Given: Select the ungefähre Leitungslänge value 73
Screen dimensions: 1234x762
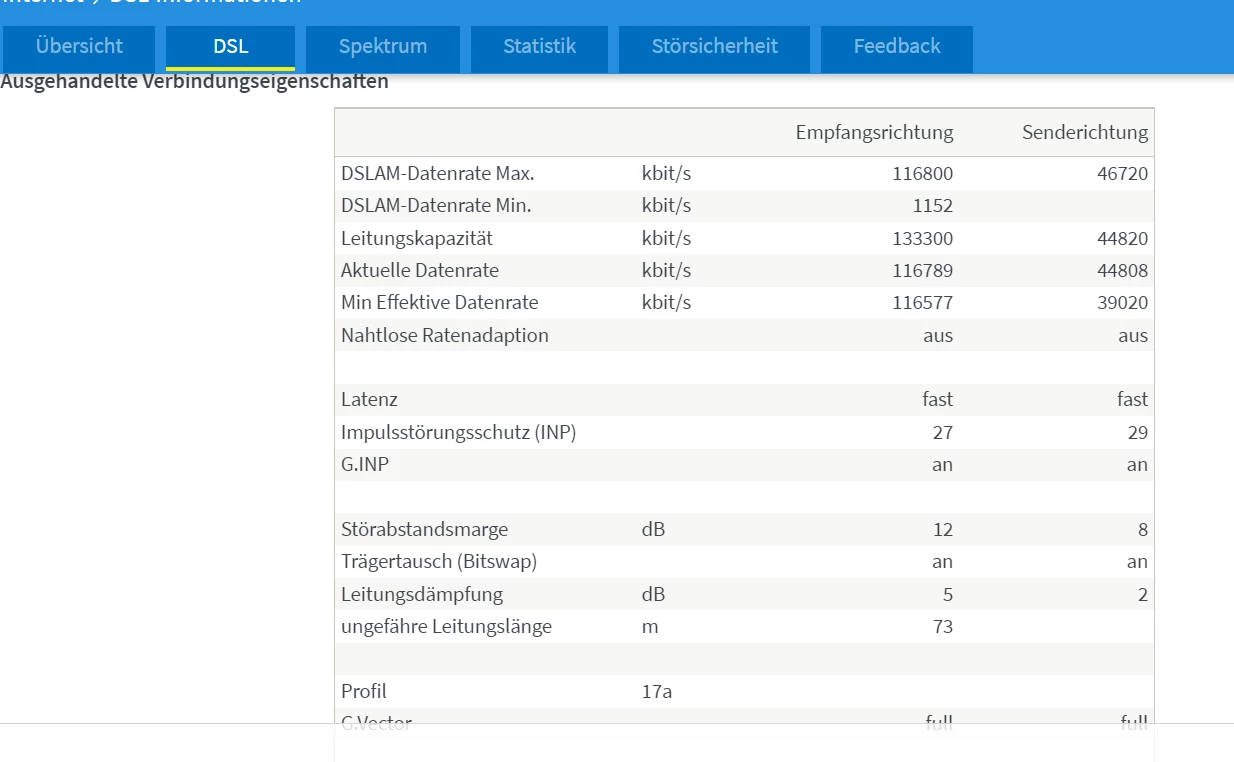Looking at the screenshot, I should click(x=942, y=627).
